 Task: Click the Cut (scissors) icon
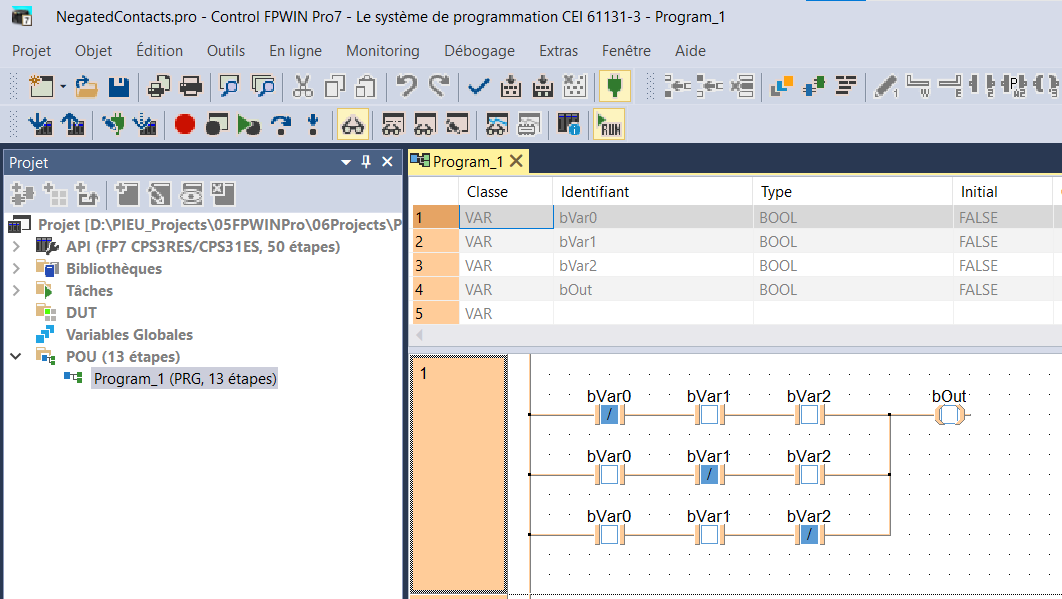(303, 87)
